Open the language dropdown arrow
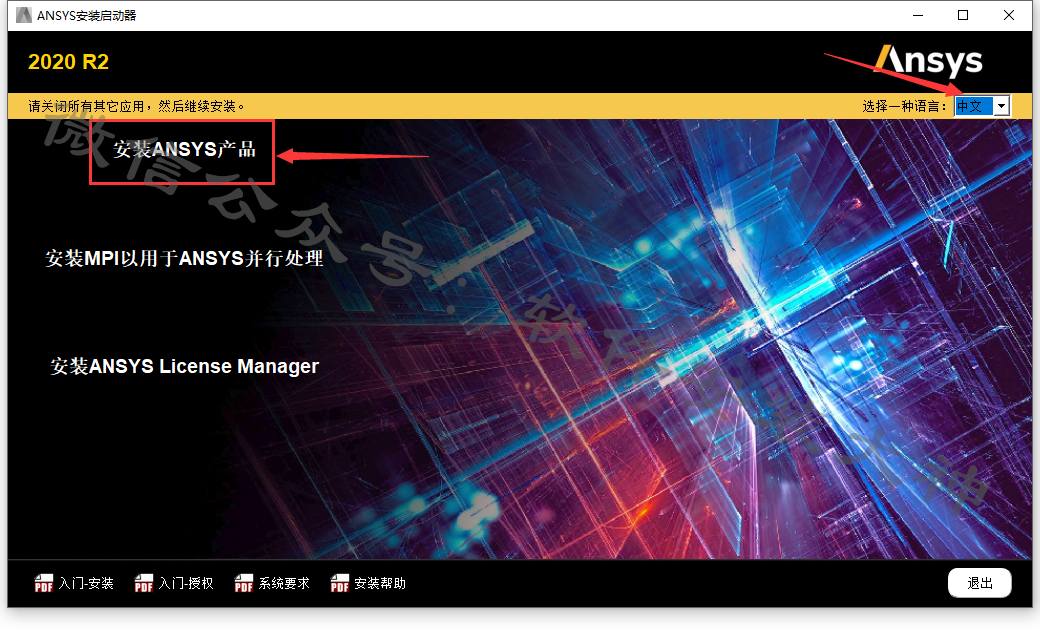The width and height of the screenshot is (1040, 637). click(1002, 106)
